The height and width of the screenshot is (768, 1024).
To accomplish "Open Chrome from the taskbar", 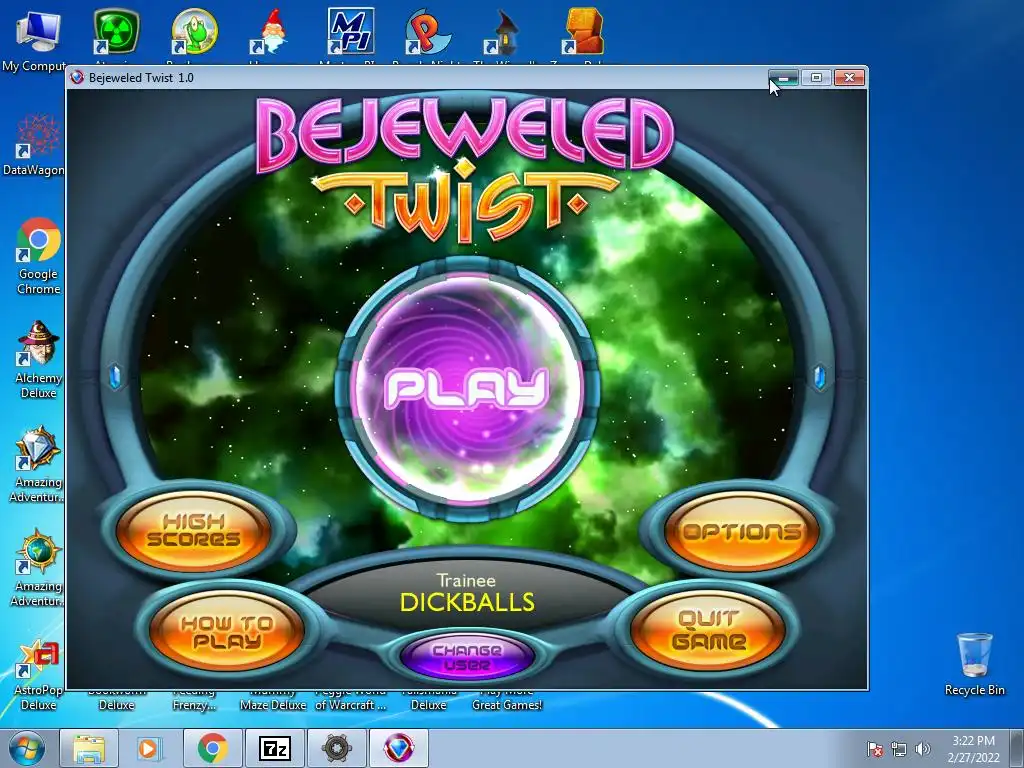I will tap(212, 748).
